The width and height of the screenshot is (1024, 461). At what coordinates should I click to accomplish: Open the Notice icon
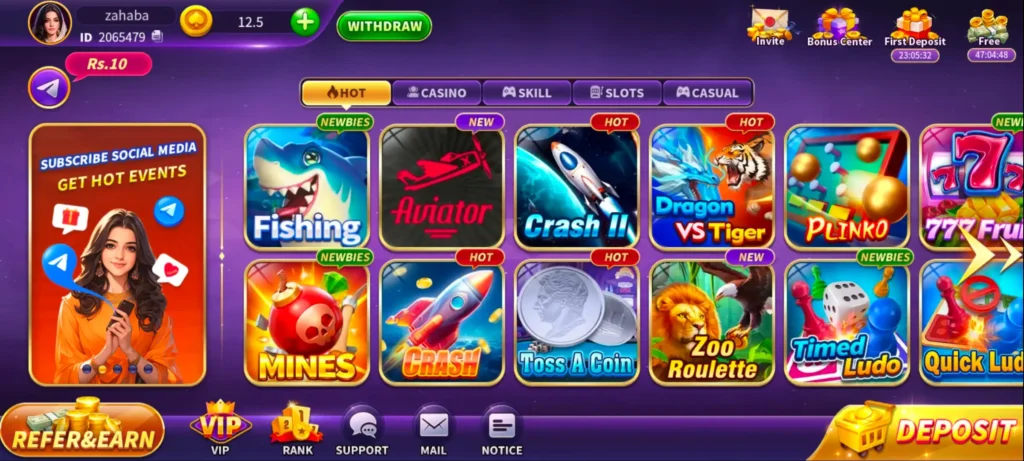coord(502,426)
